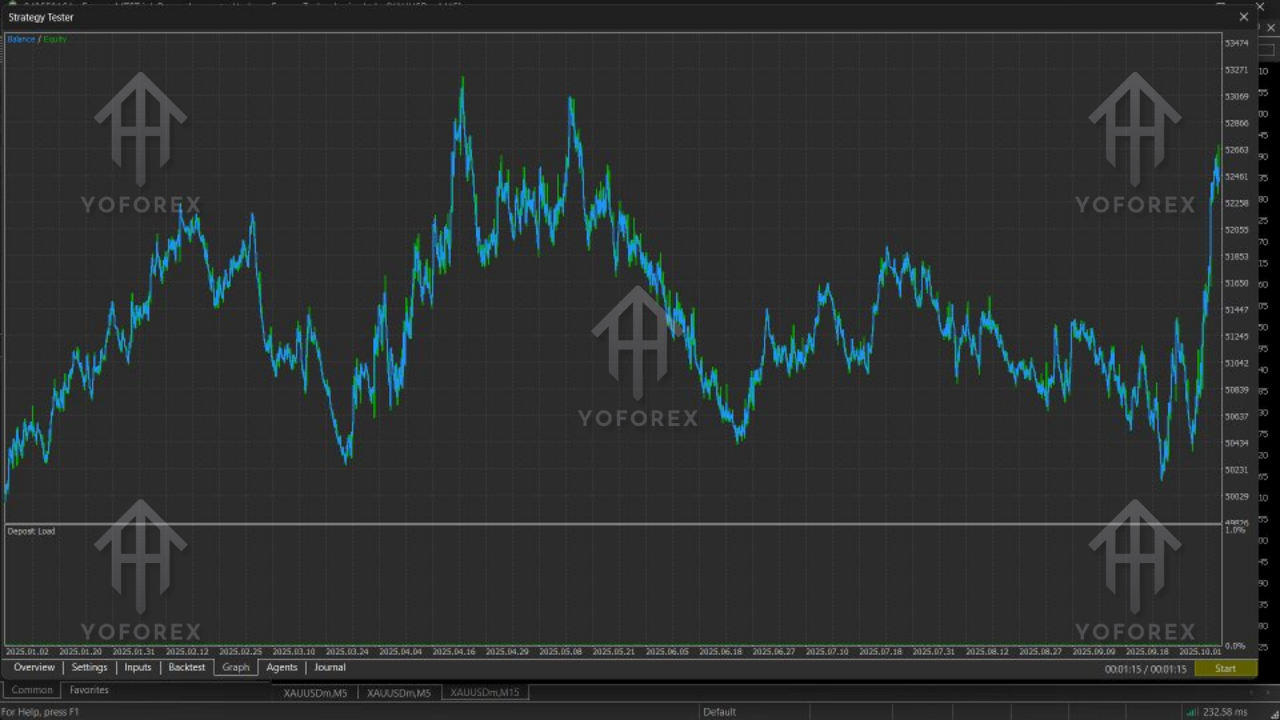Toggle the Balance curve in the legend

pyautogui.click(x=20, y=39)
